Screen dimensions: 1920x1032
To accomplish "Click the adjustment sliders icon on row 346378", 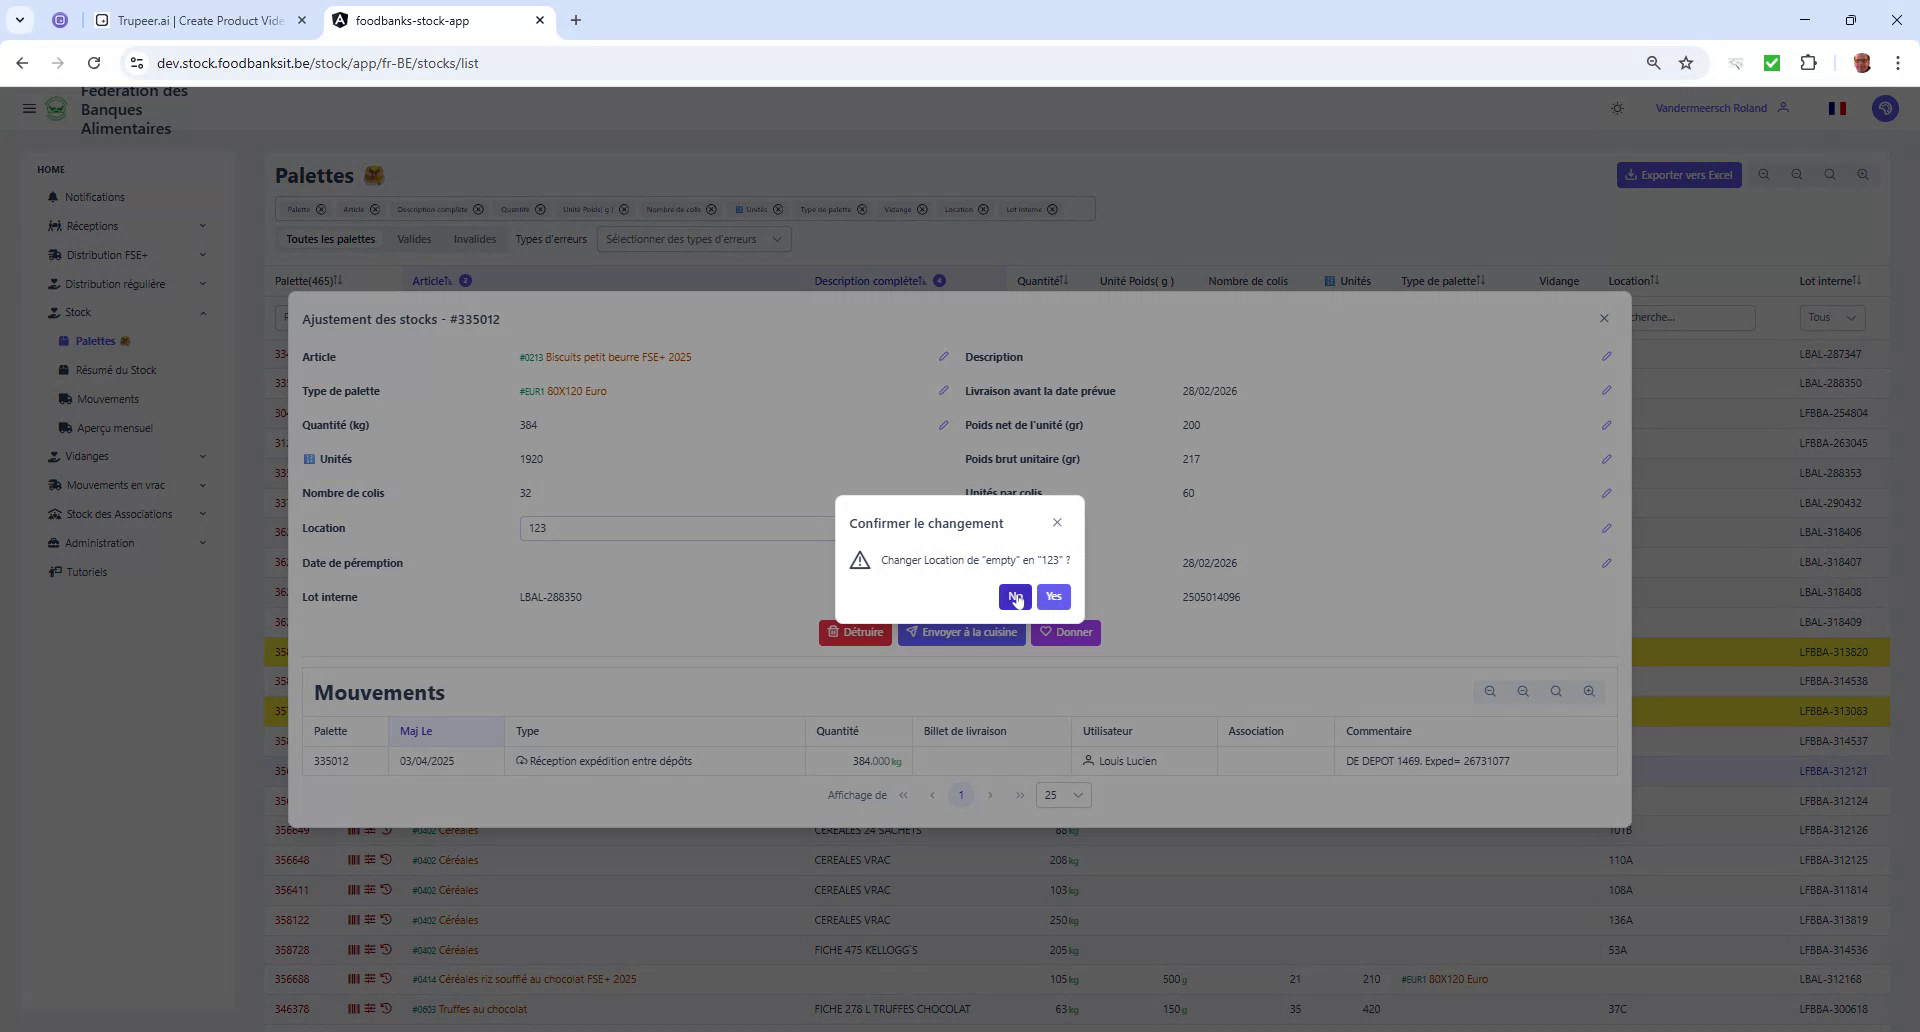I will tap(370, 1009).
